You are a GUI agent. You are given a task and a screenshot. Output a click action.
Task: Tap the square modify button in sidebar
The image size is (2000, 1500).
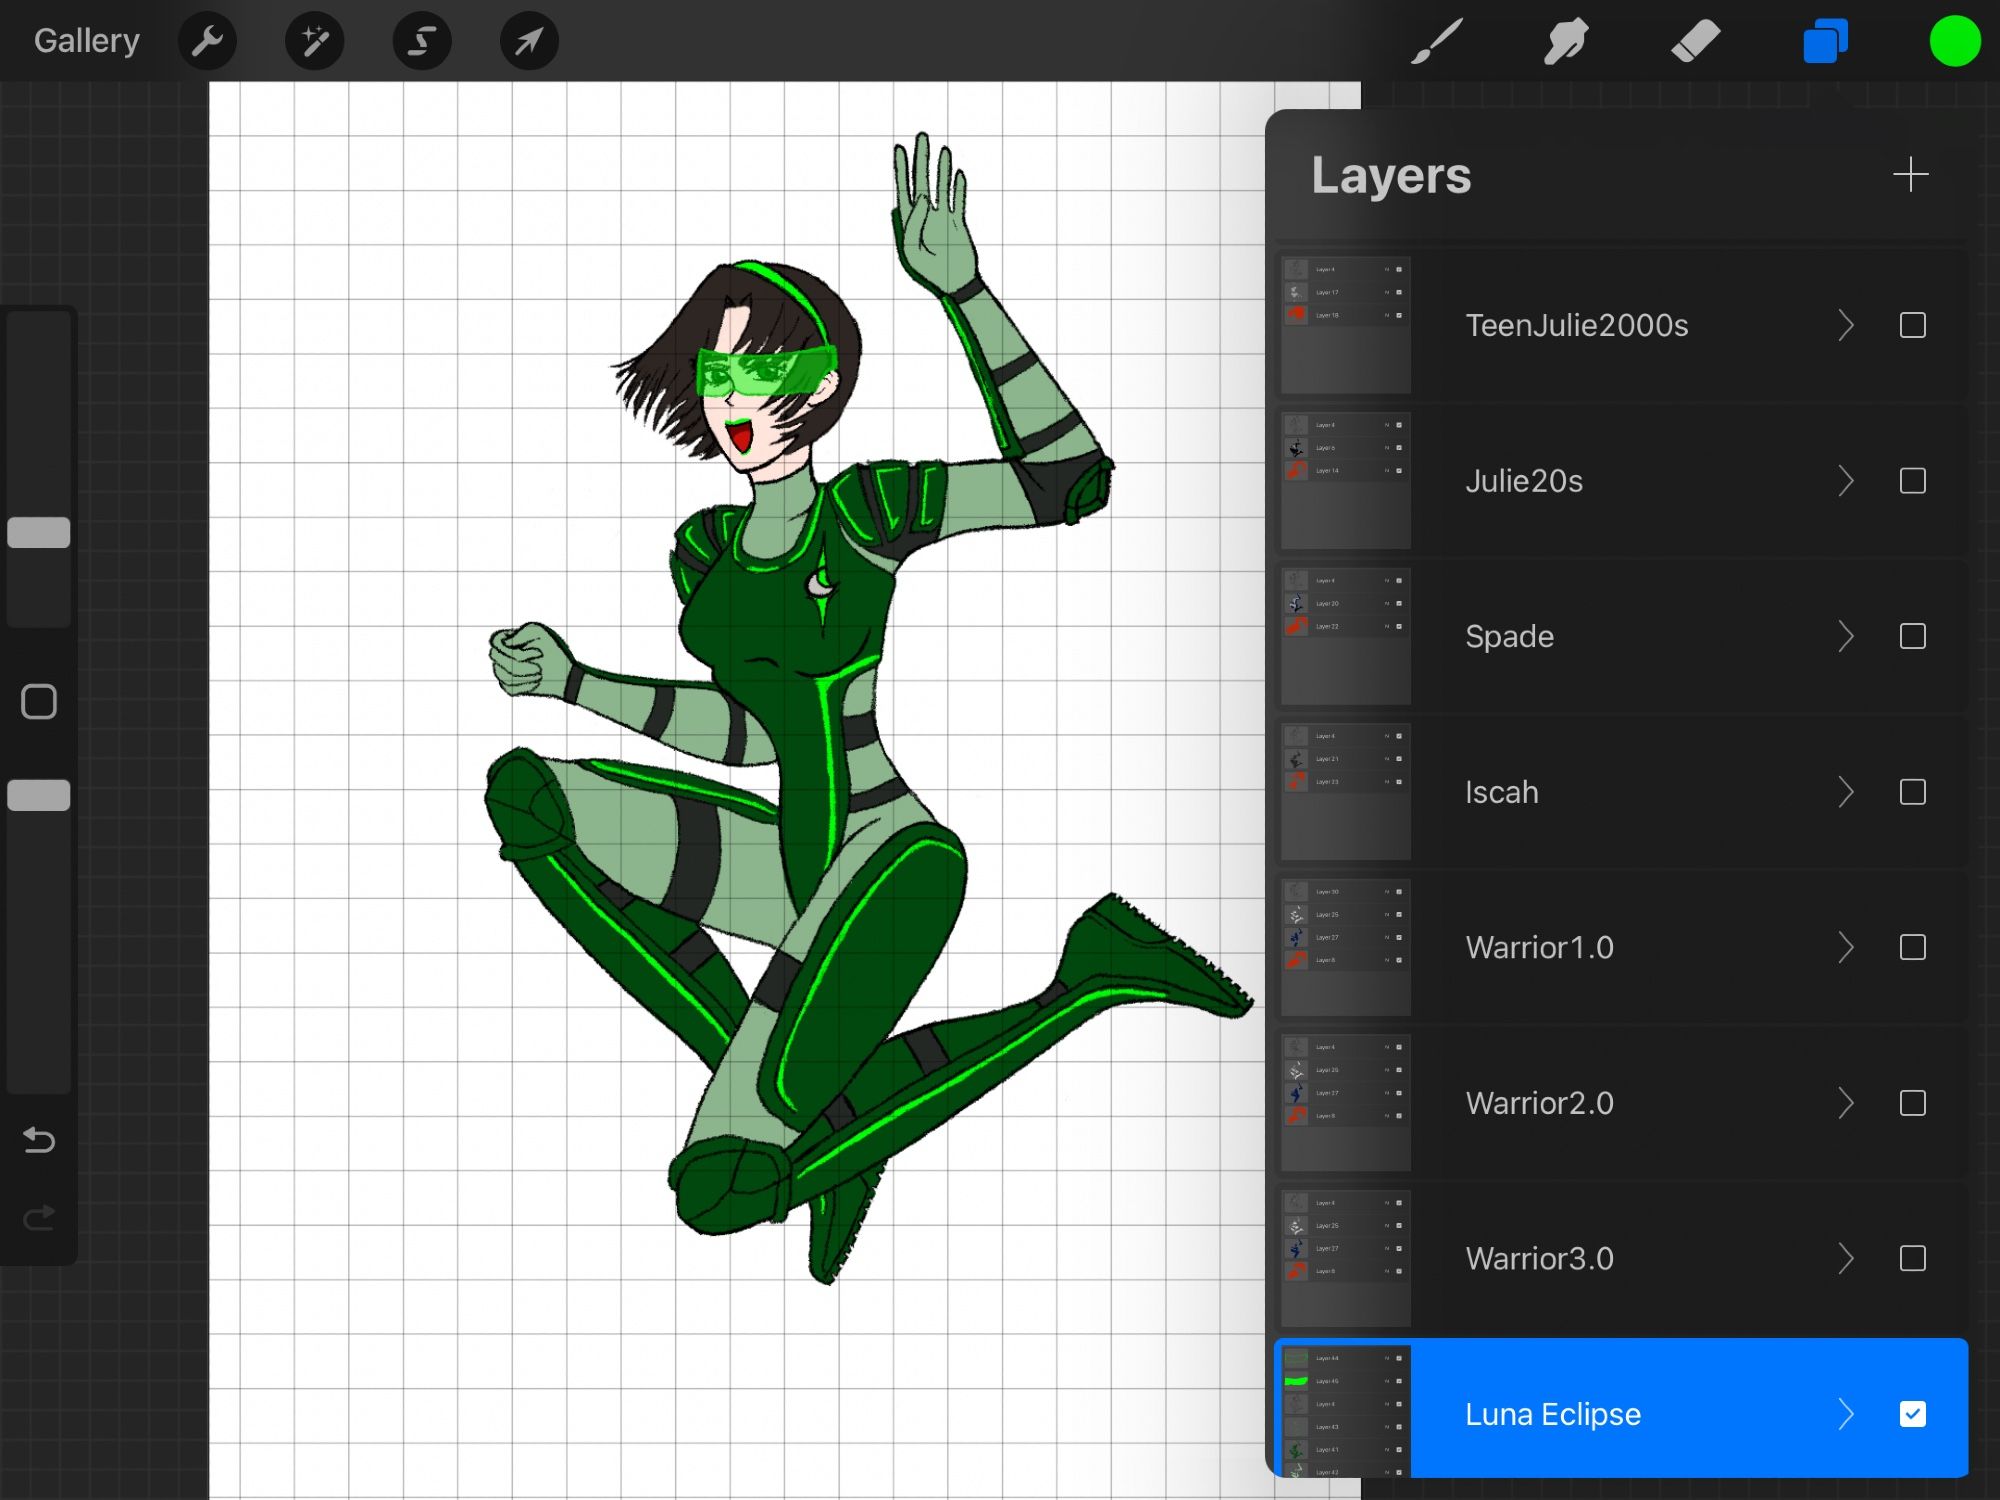[x=39, y=702]
